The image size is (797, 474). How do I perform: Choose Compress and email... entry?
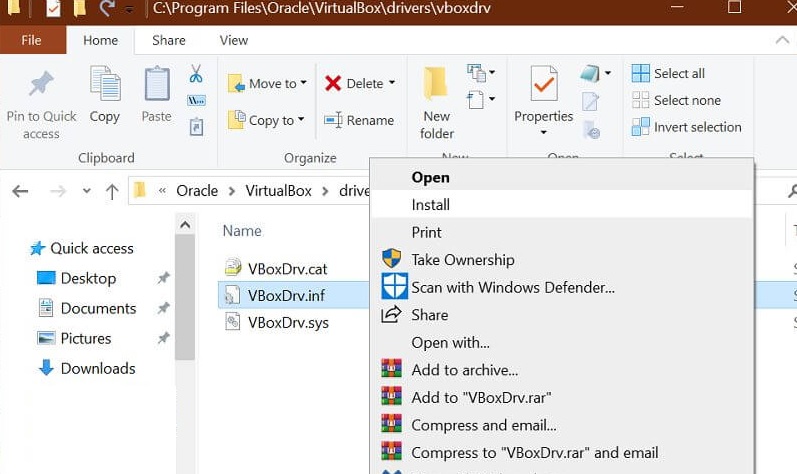click(x=562, y=425)
